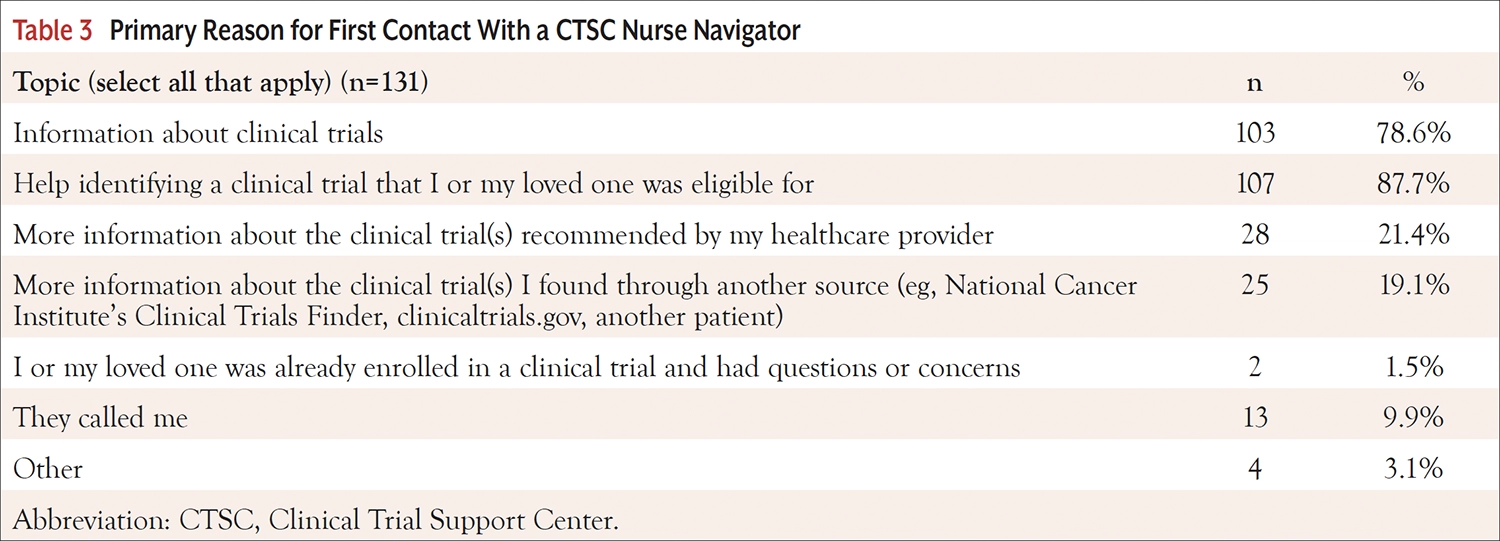Select the "They called me" row label
Screen dimensions: 1500x541
pos(100,417)
